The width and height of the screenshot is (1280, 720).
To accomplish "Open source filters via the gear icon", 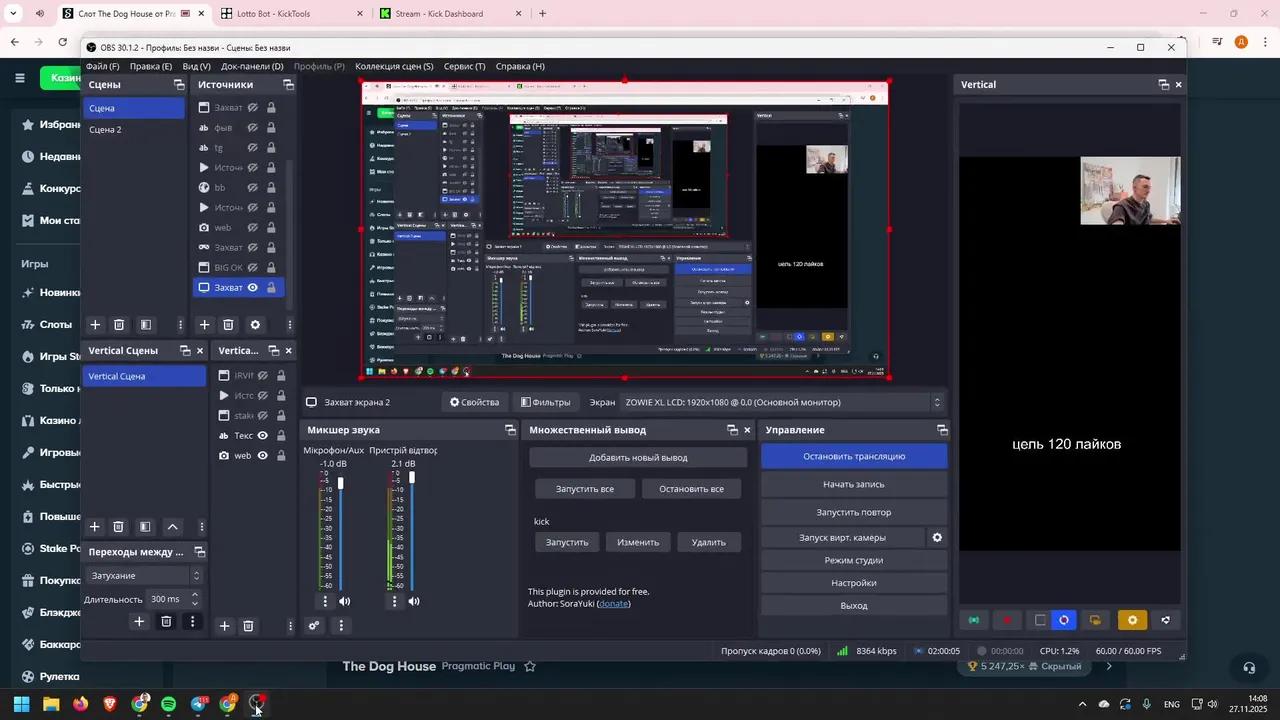I will click(x=255, y=324).
